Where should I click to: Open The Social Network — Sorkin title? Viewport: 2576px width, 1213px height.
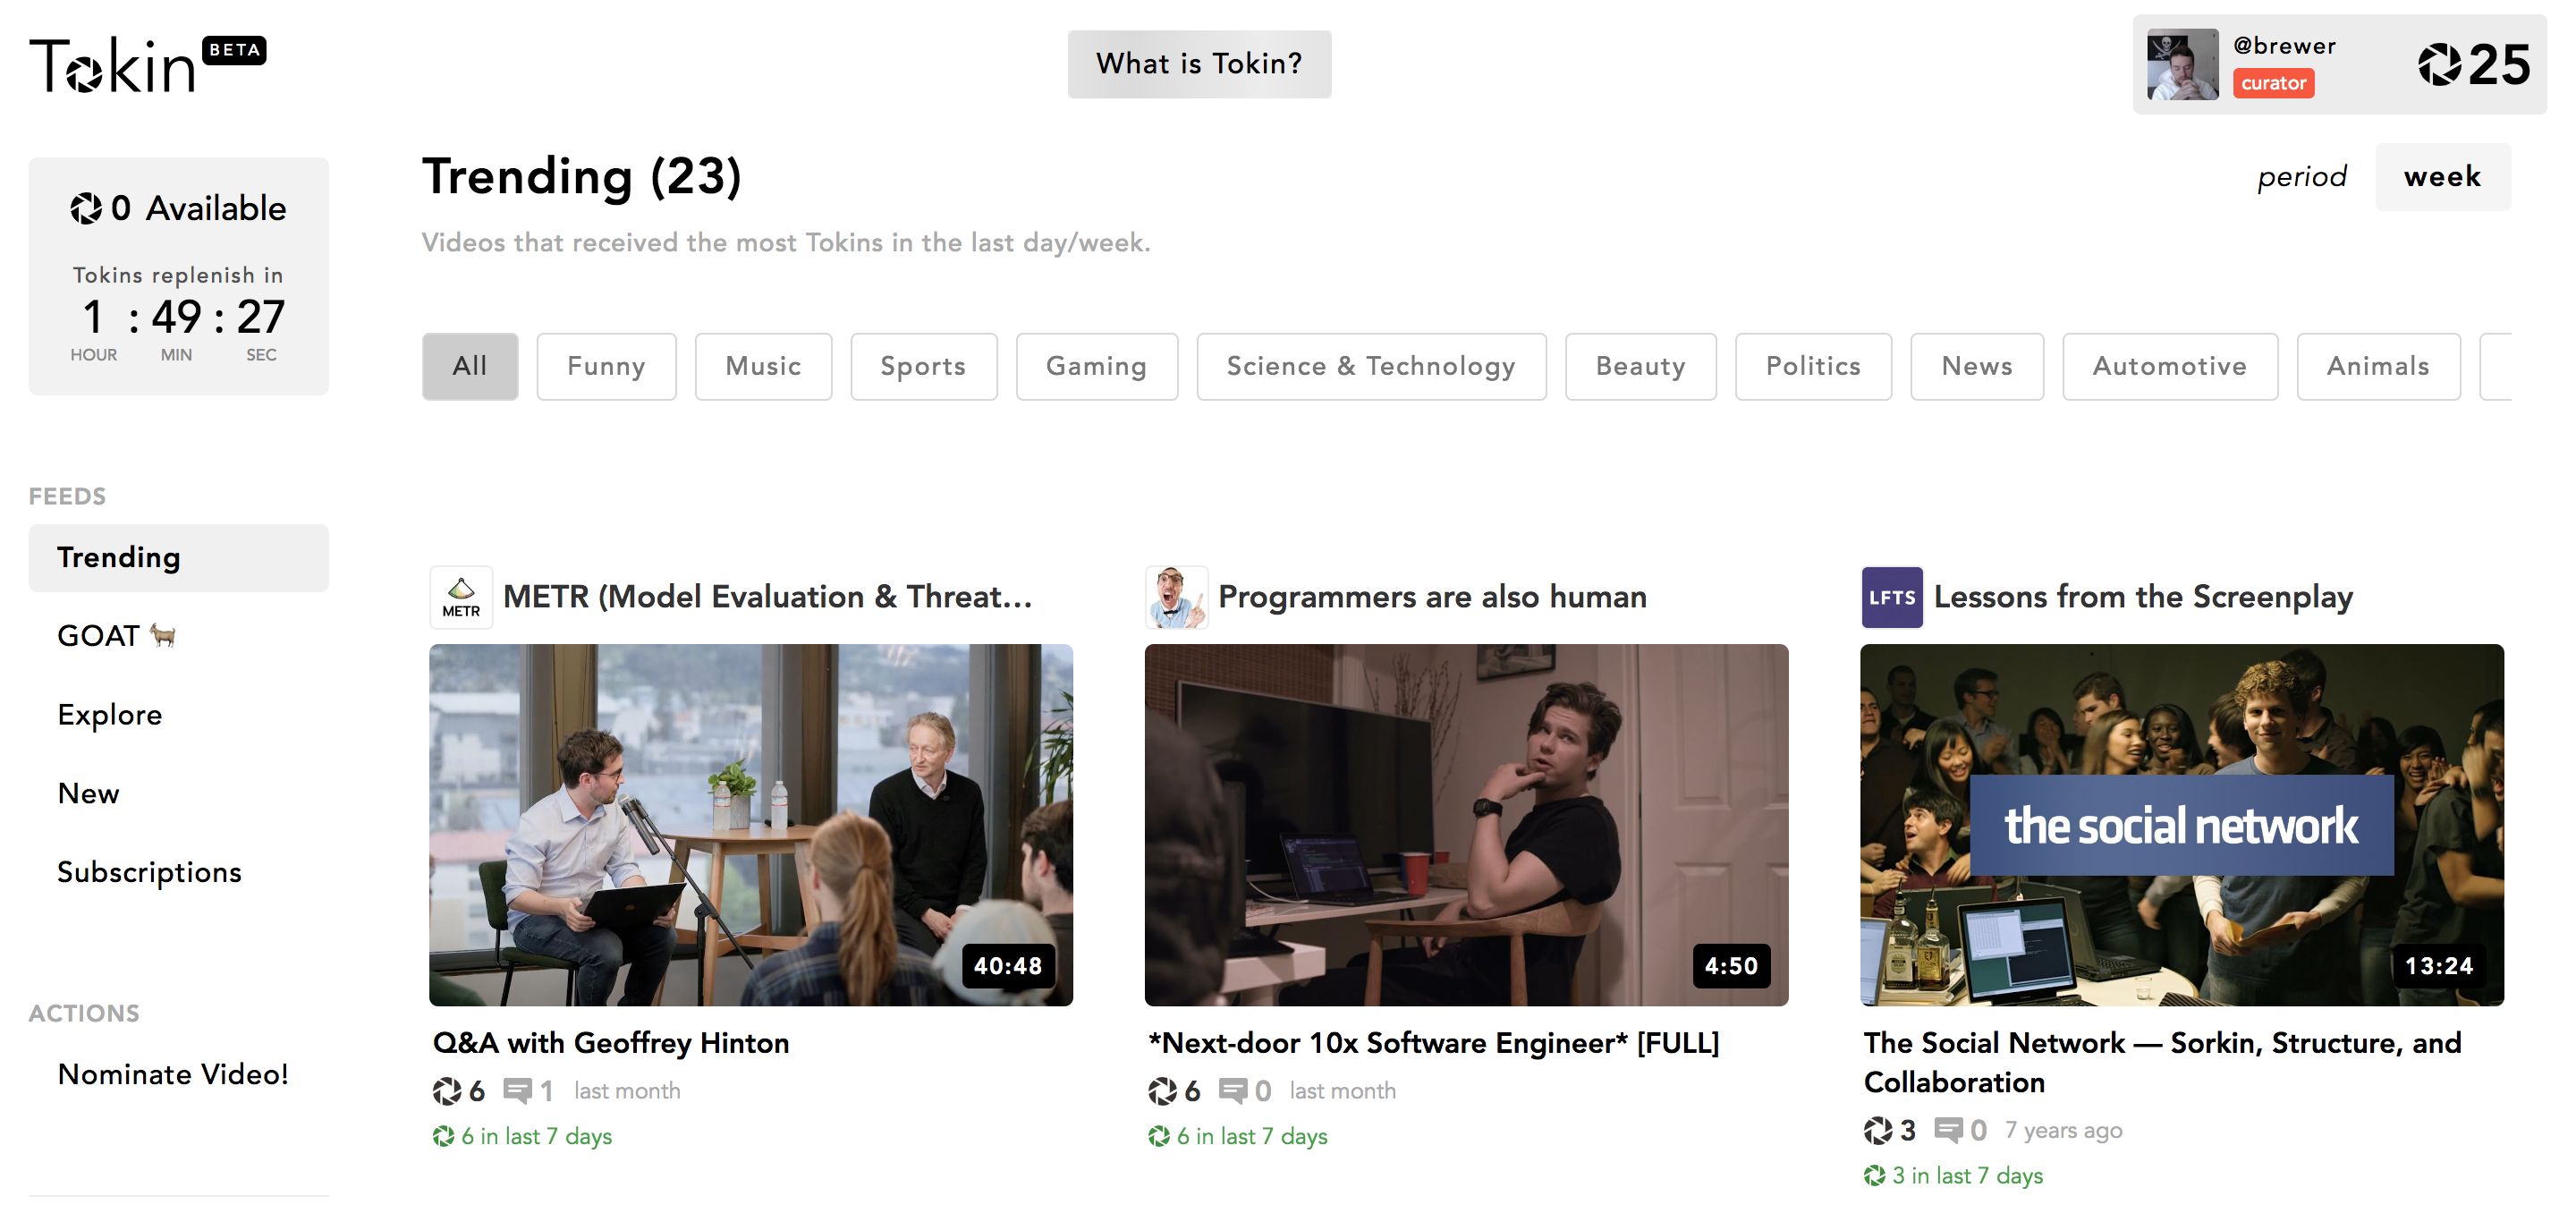(2162, 1063)
